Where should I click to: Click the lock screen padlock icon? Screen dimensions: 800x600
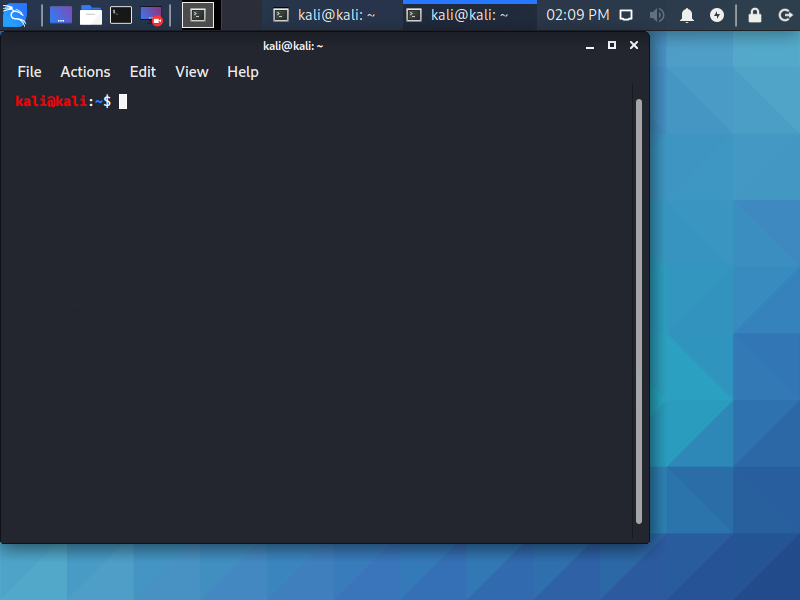(x=755, y=15)
